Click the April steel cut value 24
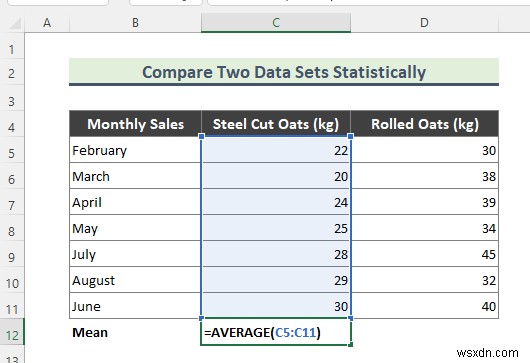This screenshot has width=530, height=363. [276, 202]
